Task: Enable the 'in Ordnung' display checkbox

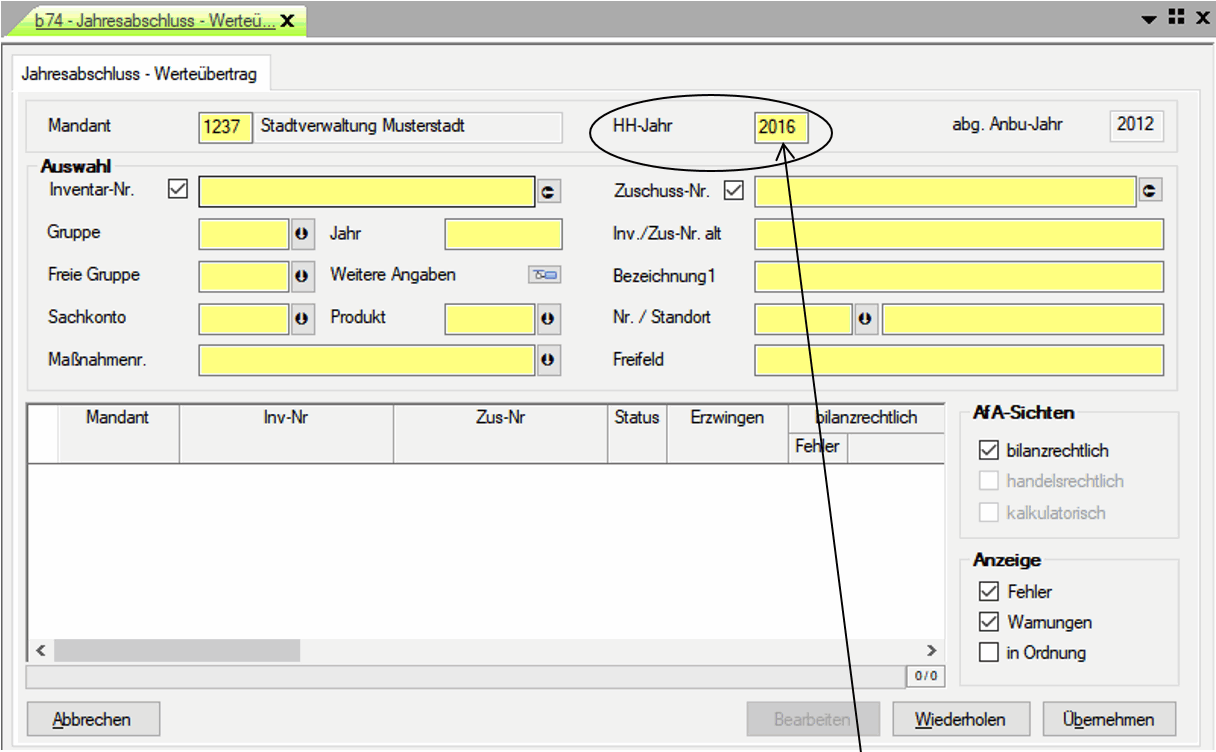Action: [x=989, y=653]
